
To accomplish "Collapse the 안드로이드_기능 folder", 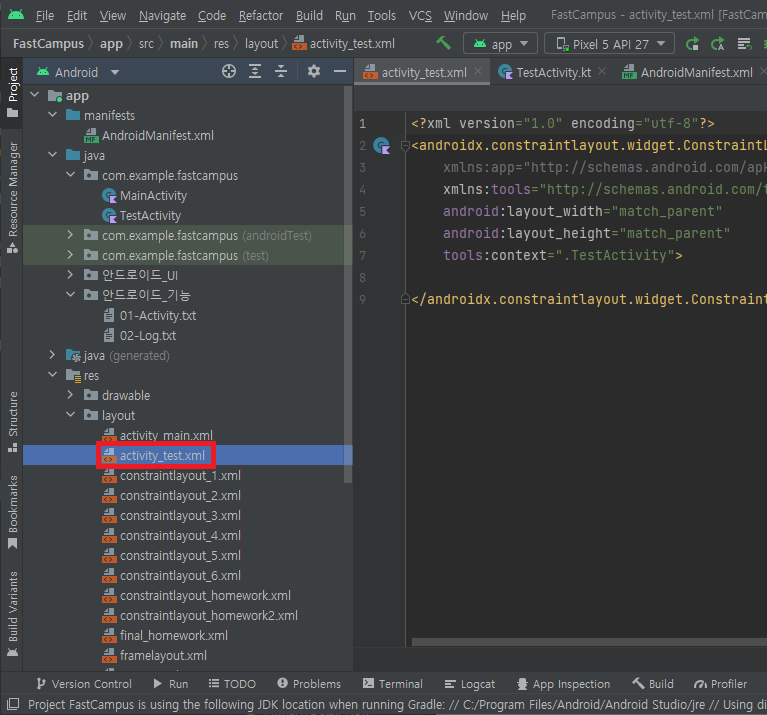I will [70, 294].
